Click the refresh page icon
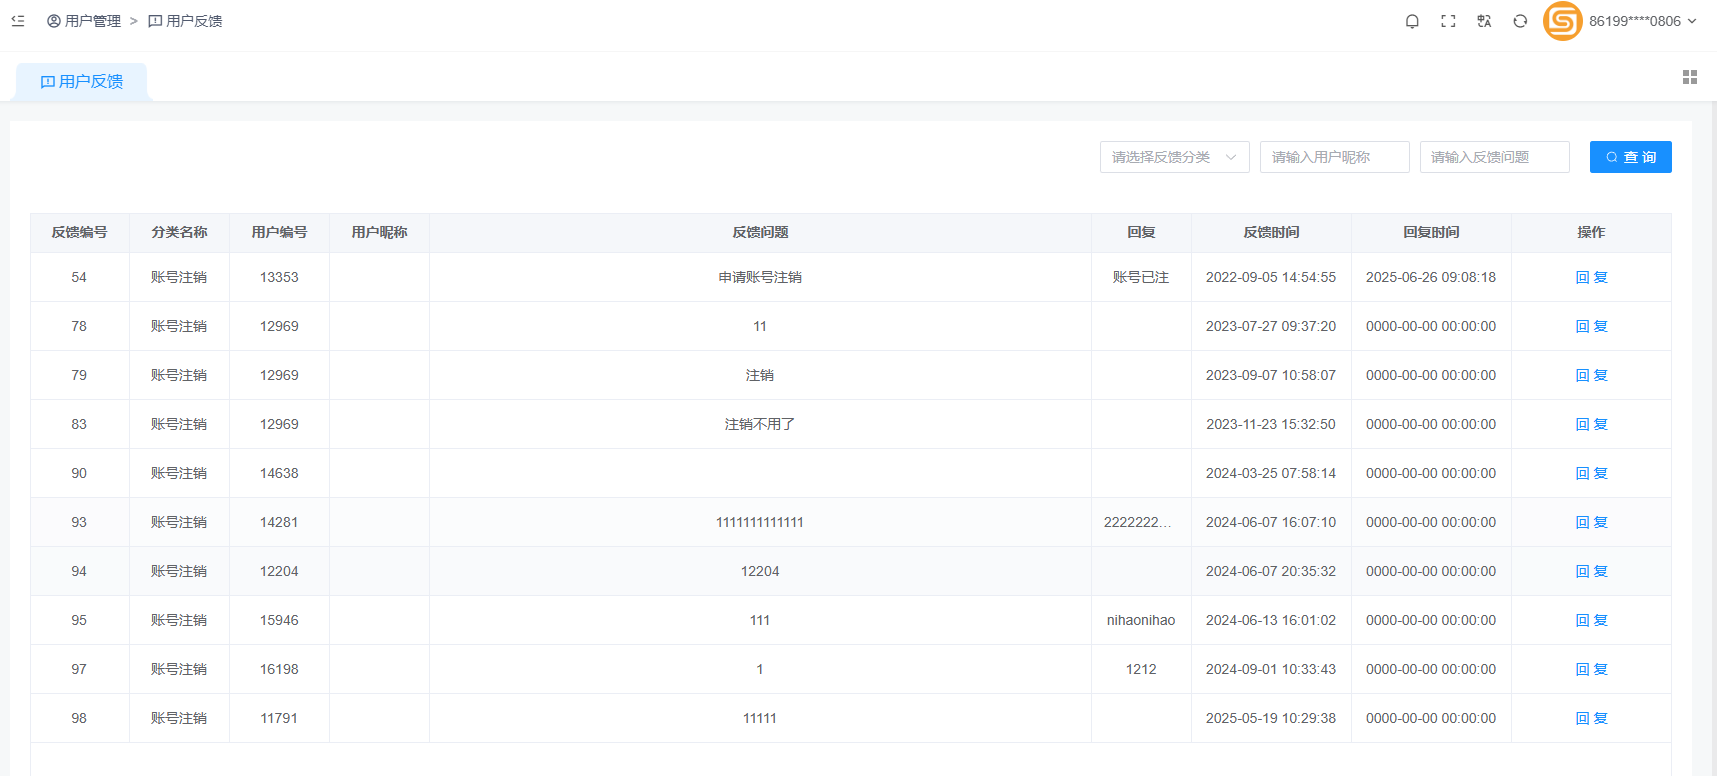The width and height of the screenshot is (1717, 776). coord(1520,21)
